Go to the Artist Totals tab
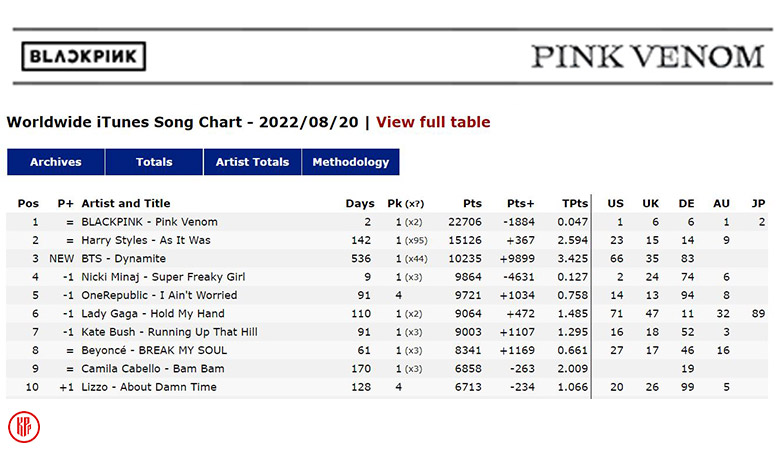The width and height of the screenshot is (784, 450). 252,162
